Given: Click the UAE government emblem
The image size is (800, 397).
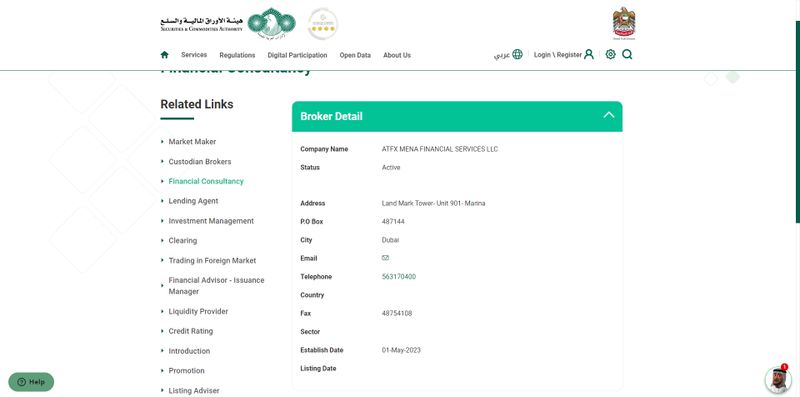Looking at the screenshot, I should coord(623,23).
